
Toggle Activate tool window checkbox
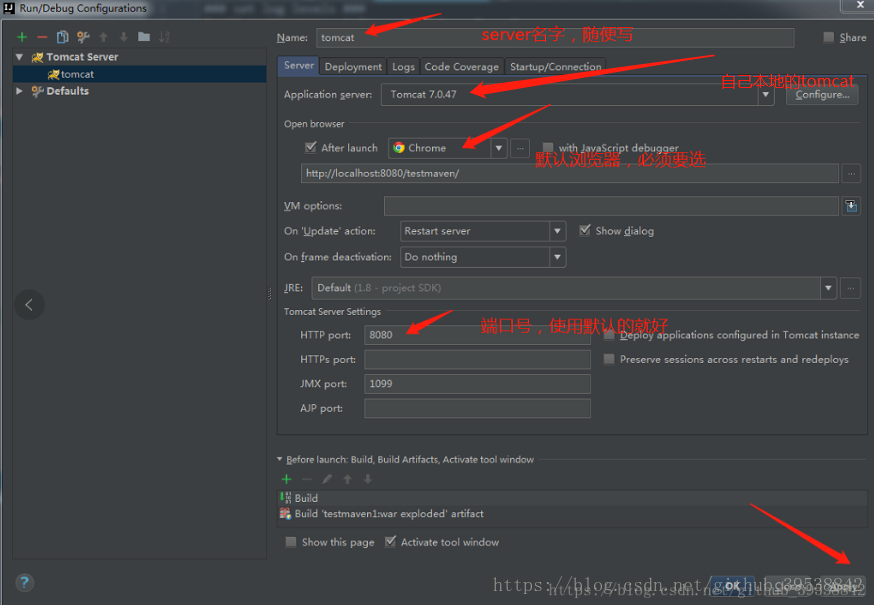point(391,541)
